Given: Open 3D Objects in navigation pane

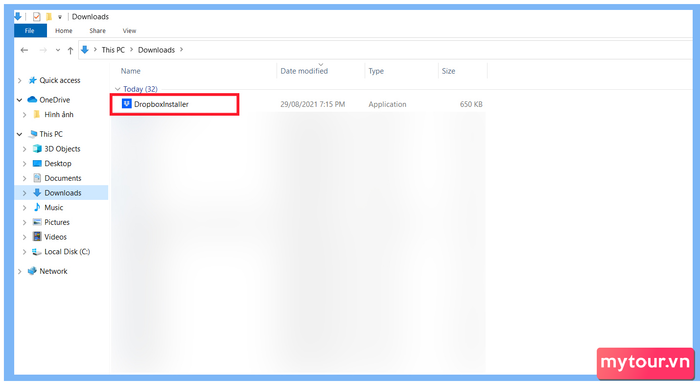Looking at the screenshot, I should (x=62, y=149).
